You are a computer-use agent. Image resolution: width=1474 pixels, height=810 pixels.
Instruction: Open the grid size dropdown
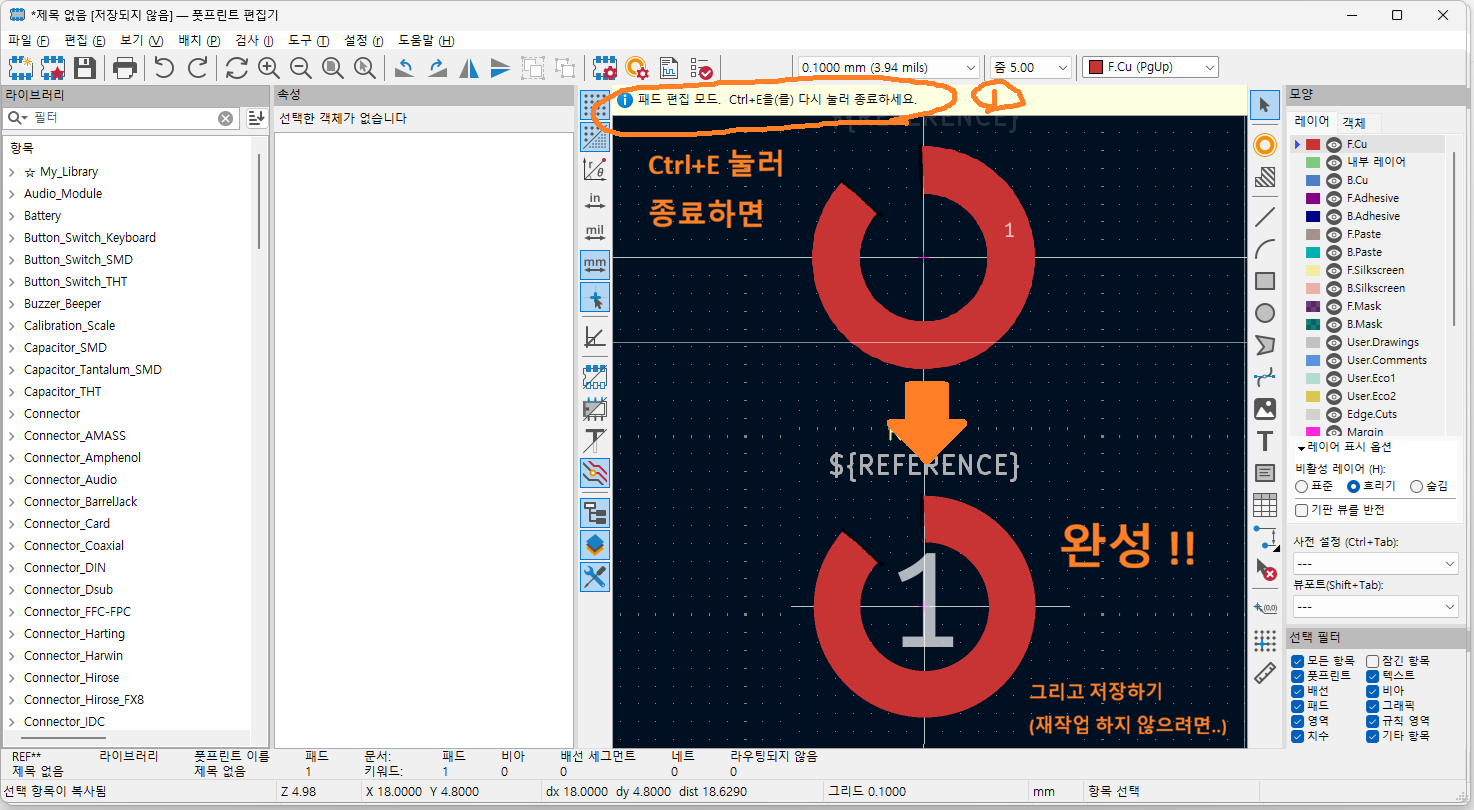[x=887, y=67]
